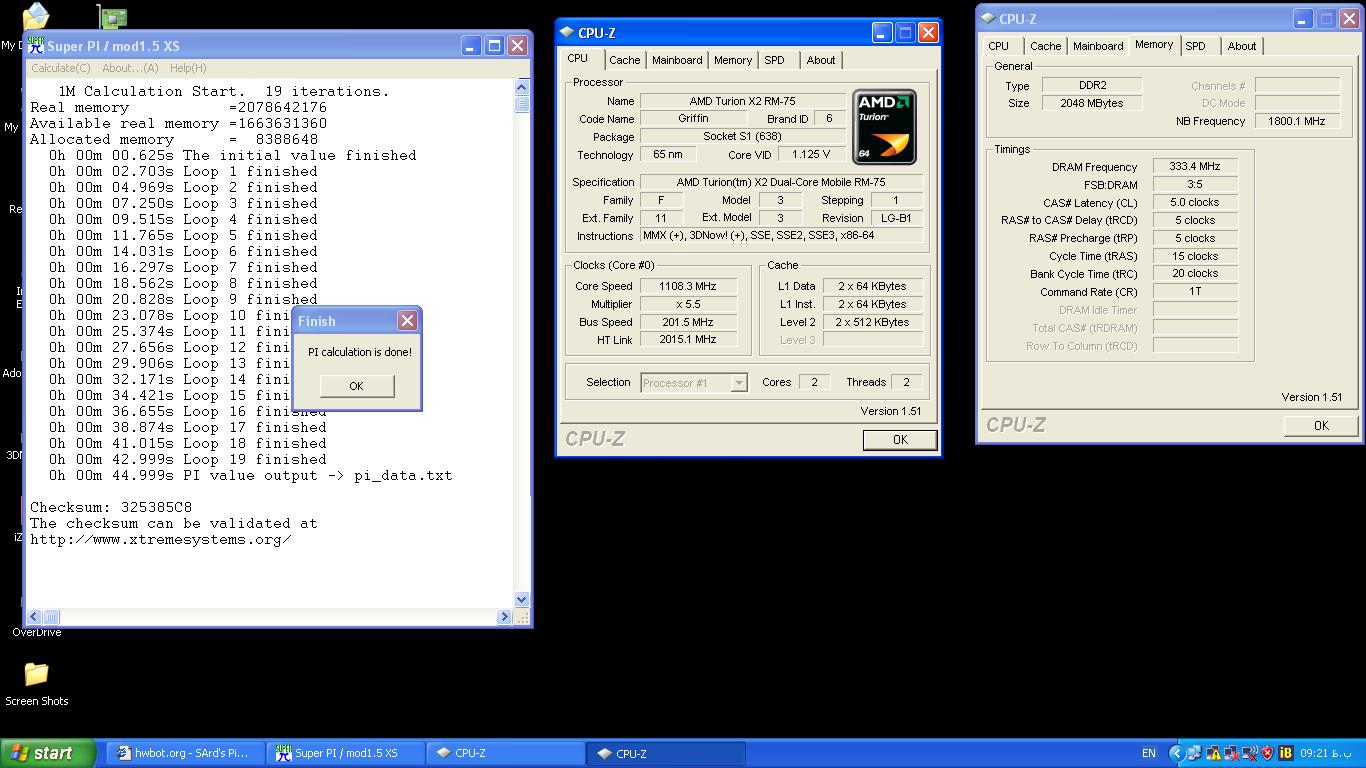This screenshot has height=768, width=1366.
Task: Click the HT Link 2015.1 MHz value
Action: [x=688, y=340]
